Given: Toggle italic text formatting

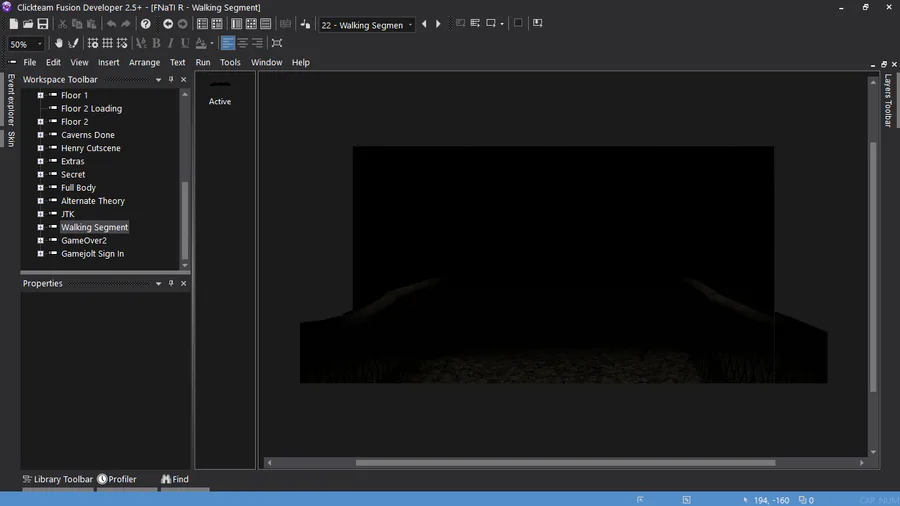Looking at the screenshot, I should point(170,43).
